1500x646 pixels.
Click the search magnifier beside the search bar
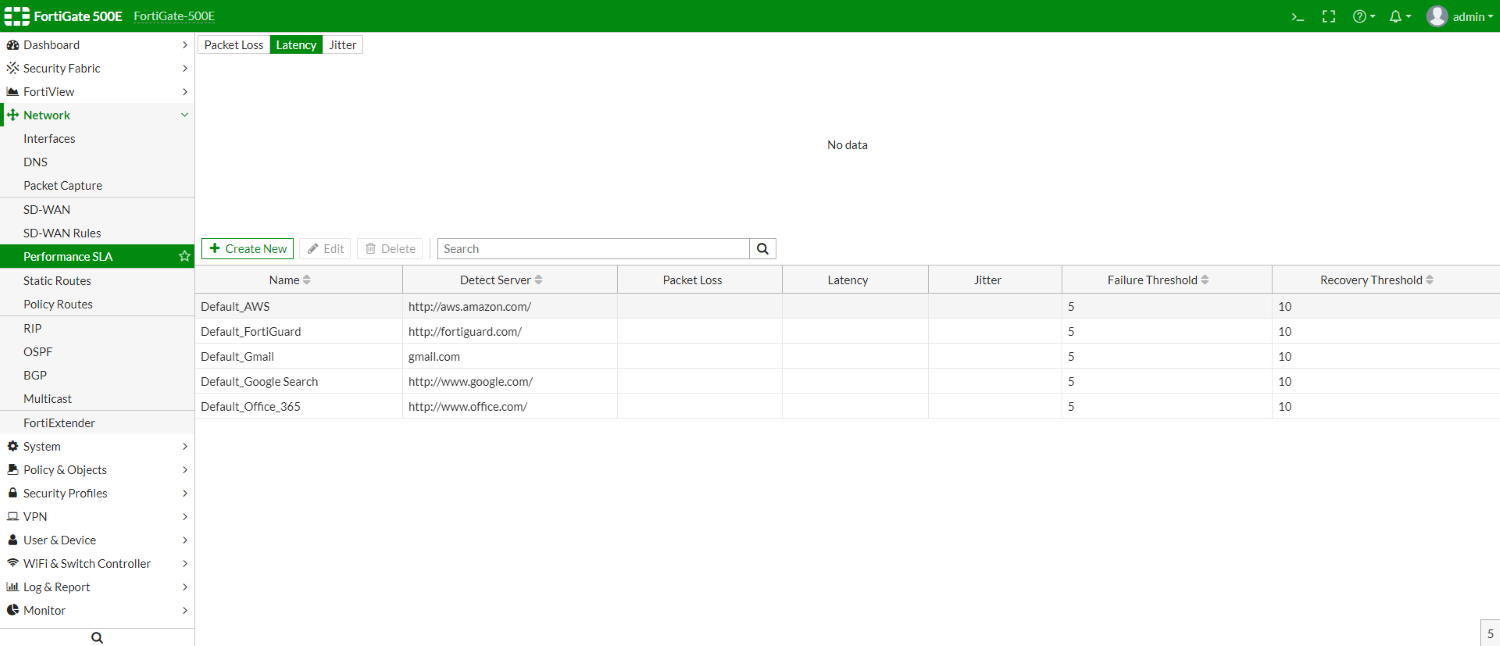click(762, 248)
